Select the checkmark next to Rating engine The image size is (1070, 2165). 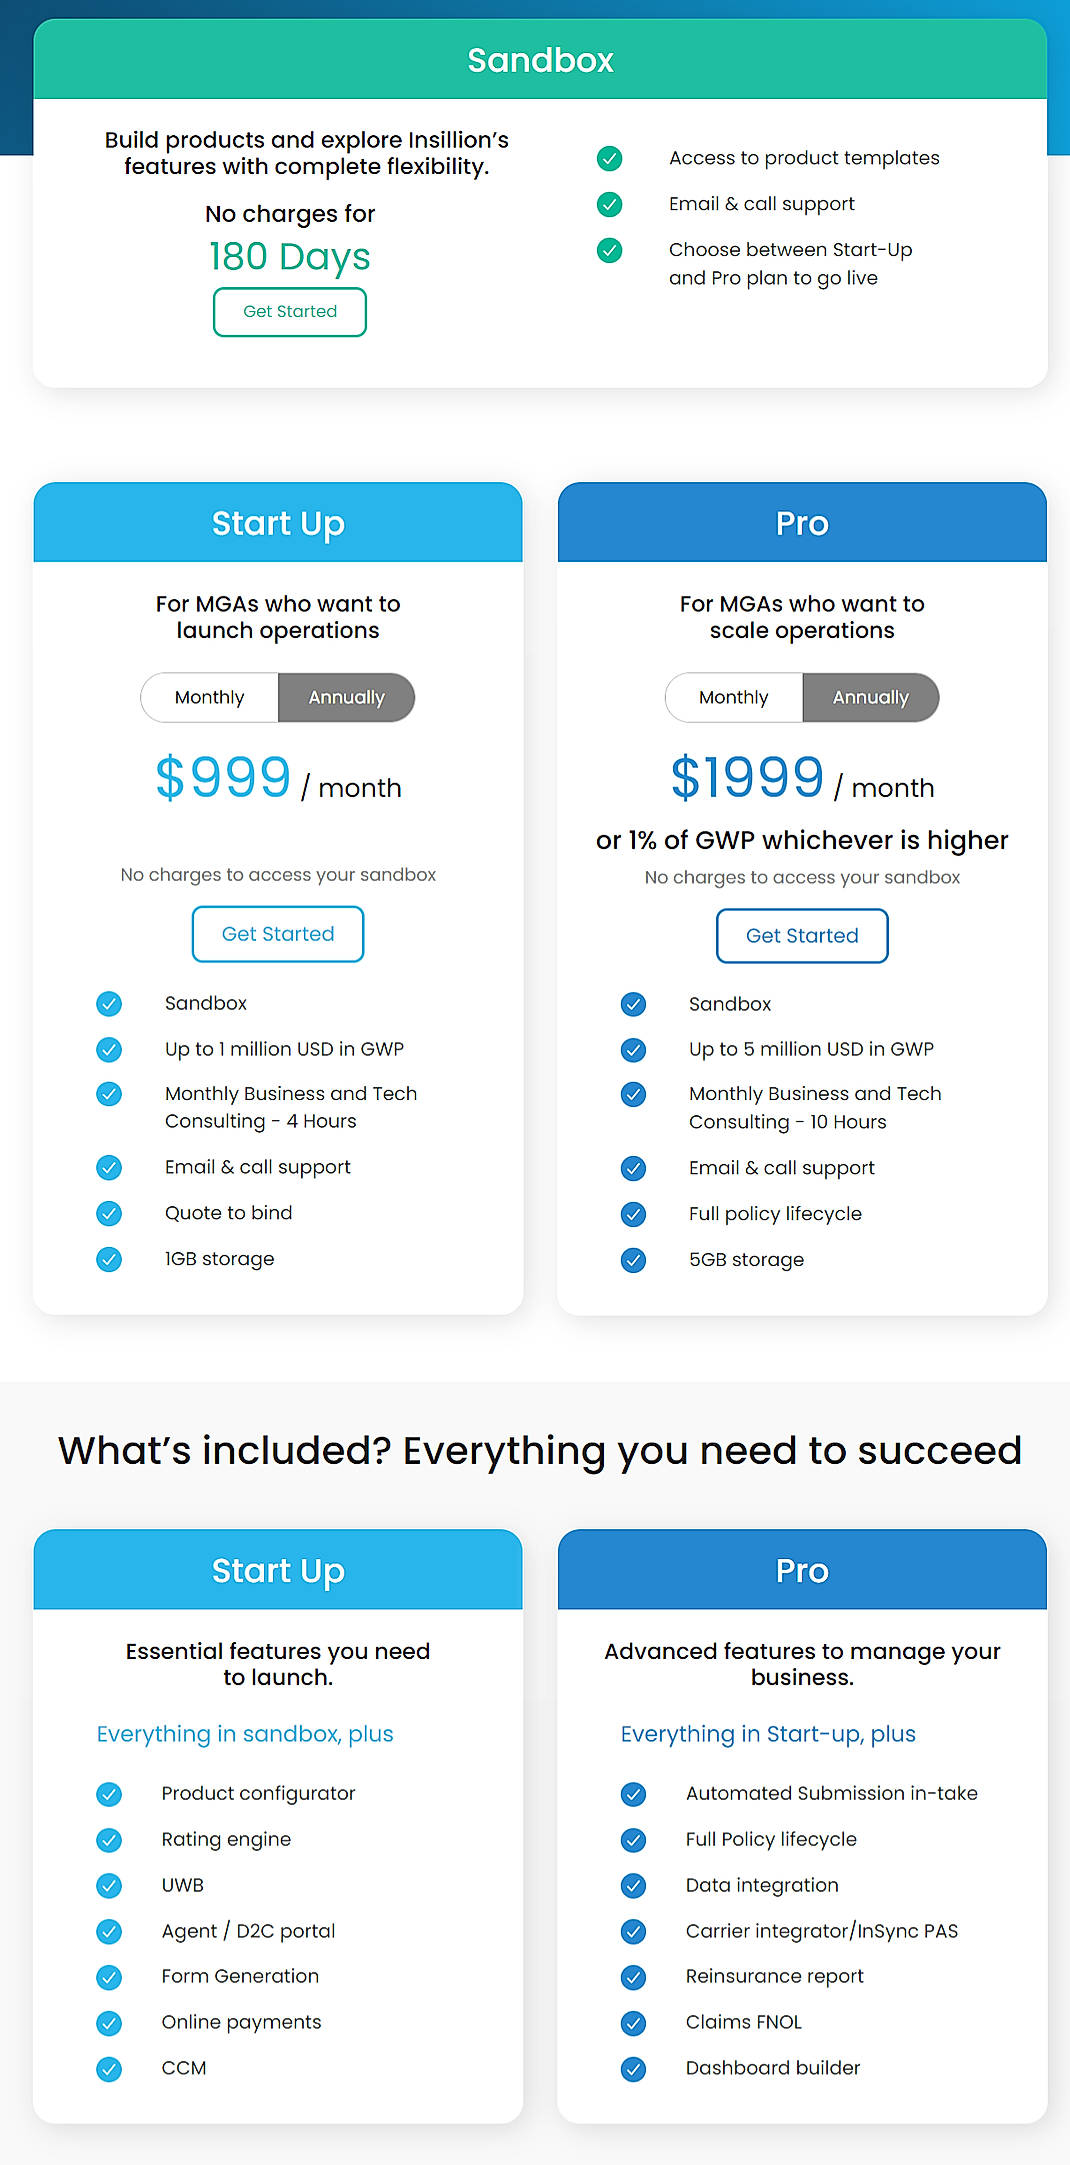(x=109, y=1840)
